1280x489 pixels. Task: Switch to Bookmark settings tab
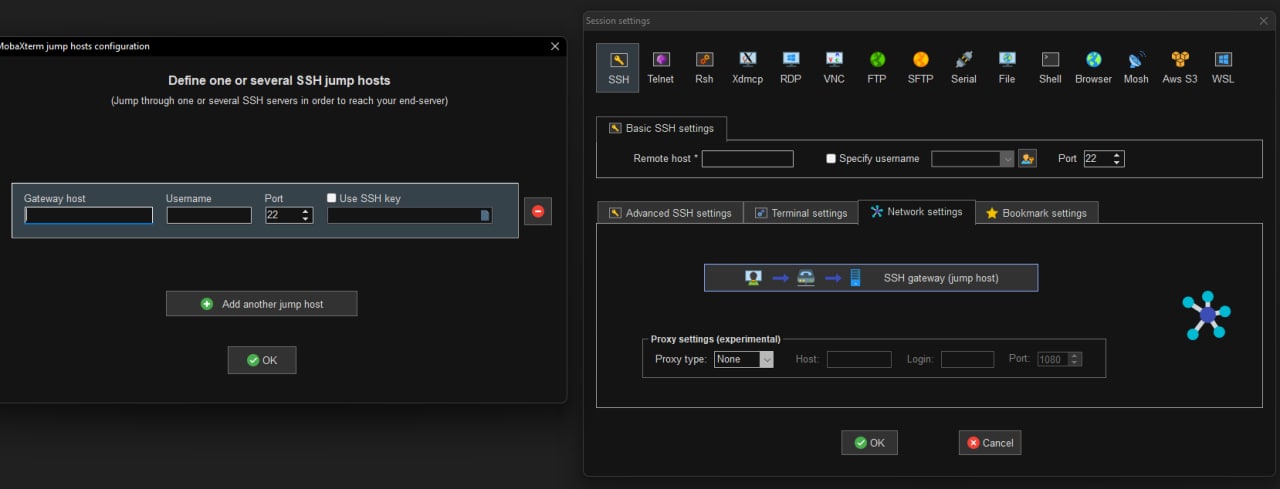point(1036,213)
